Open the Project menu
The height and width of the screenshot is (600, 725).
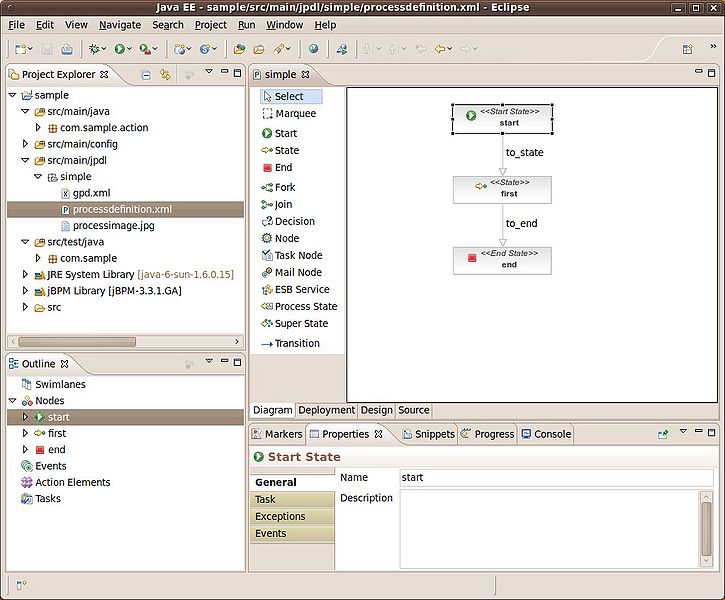210,25
